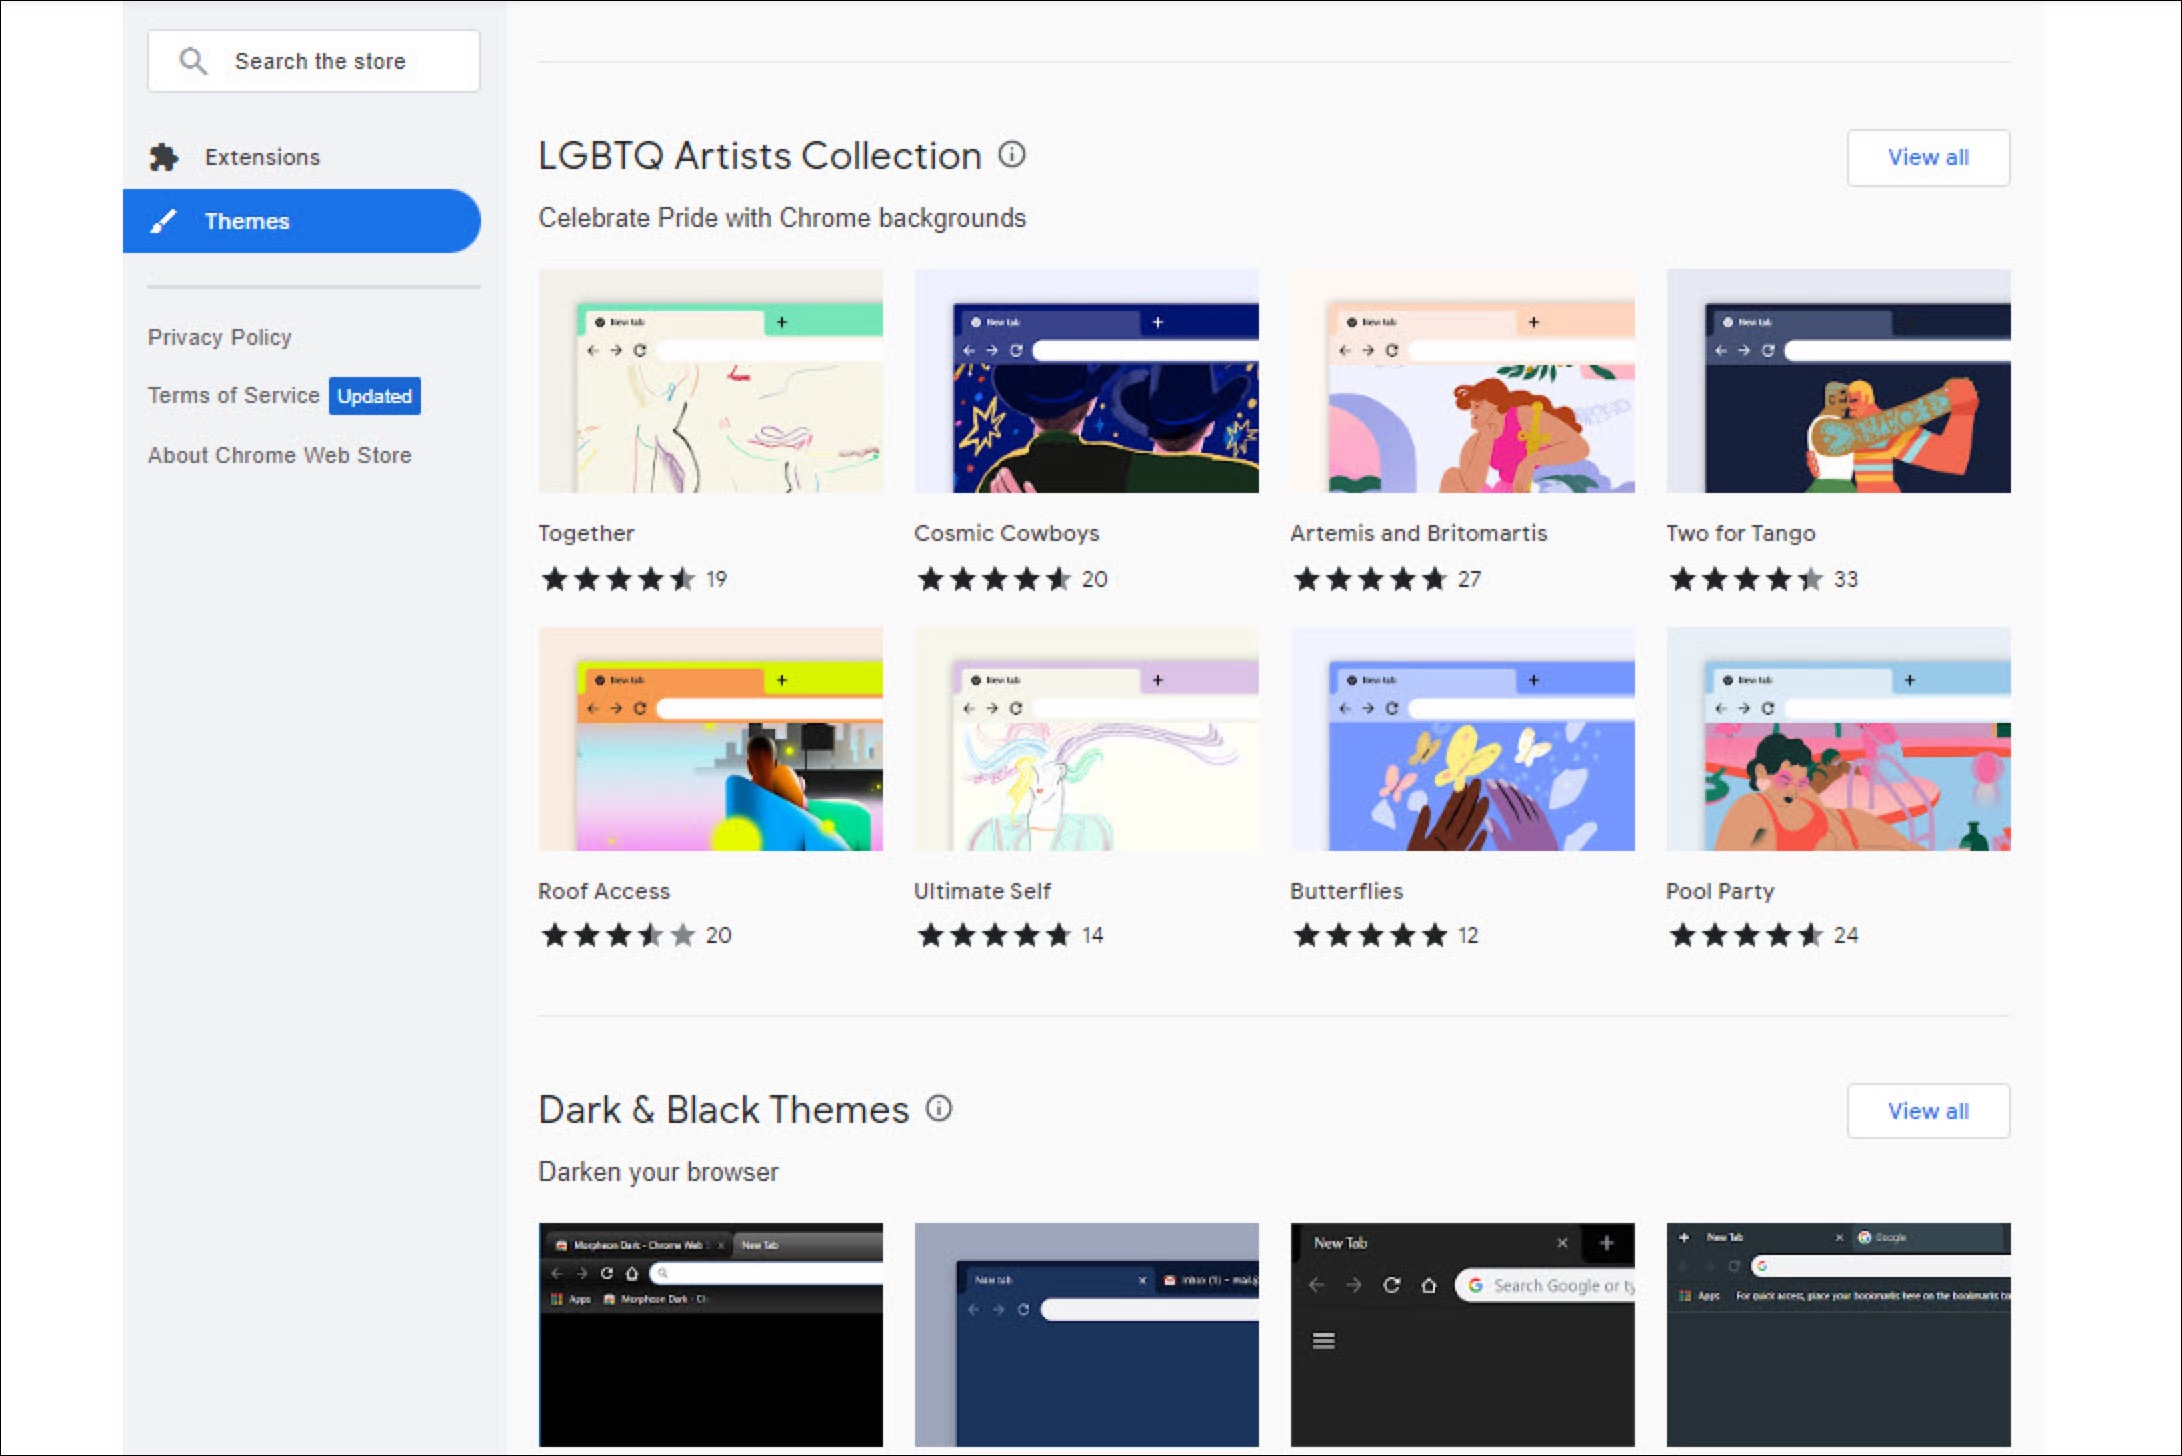Click the Updated badge
2182x1456 pixels.
click(375, 396)
